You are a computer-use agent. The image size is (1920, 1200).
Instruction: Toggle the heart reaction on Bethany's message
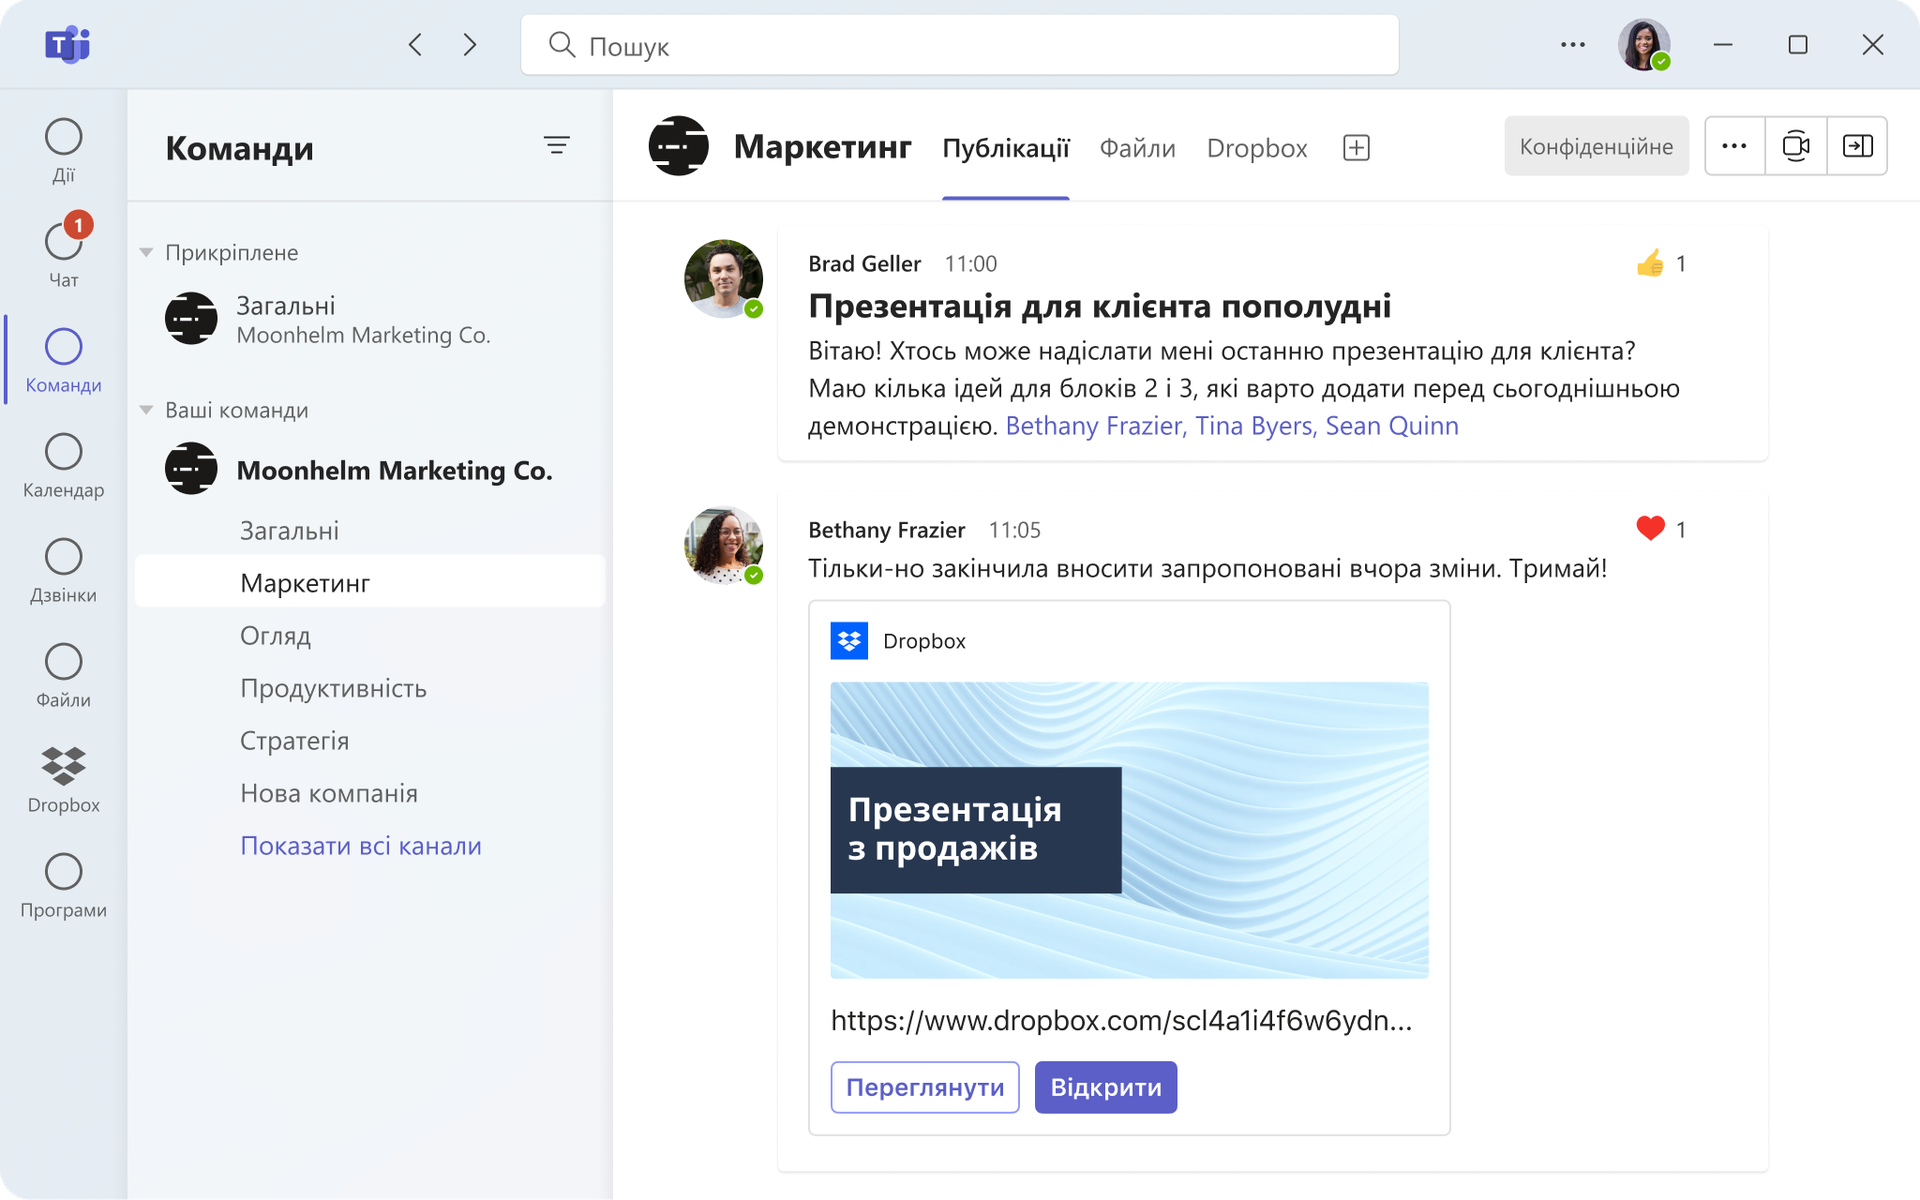(x=1650, y=529)
